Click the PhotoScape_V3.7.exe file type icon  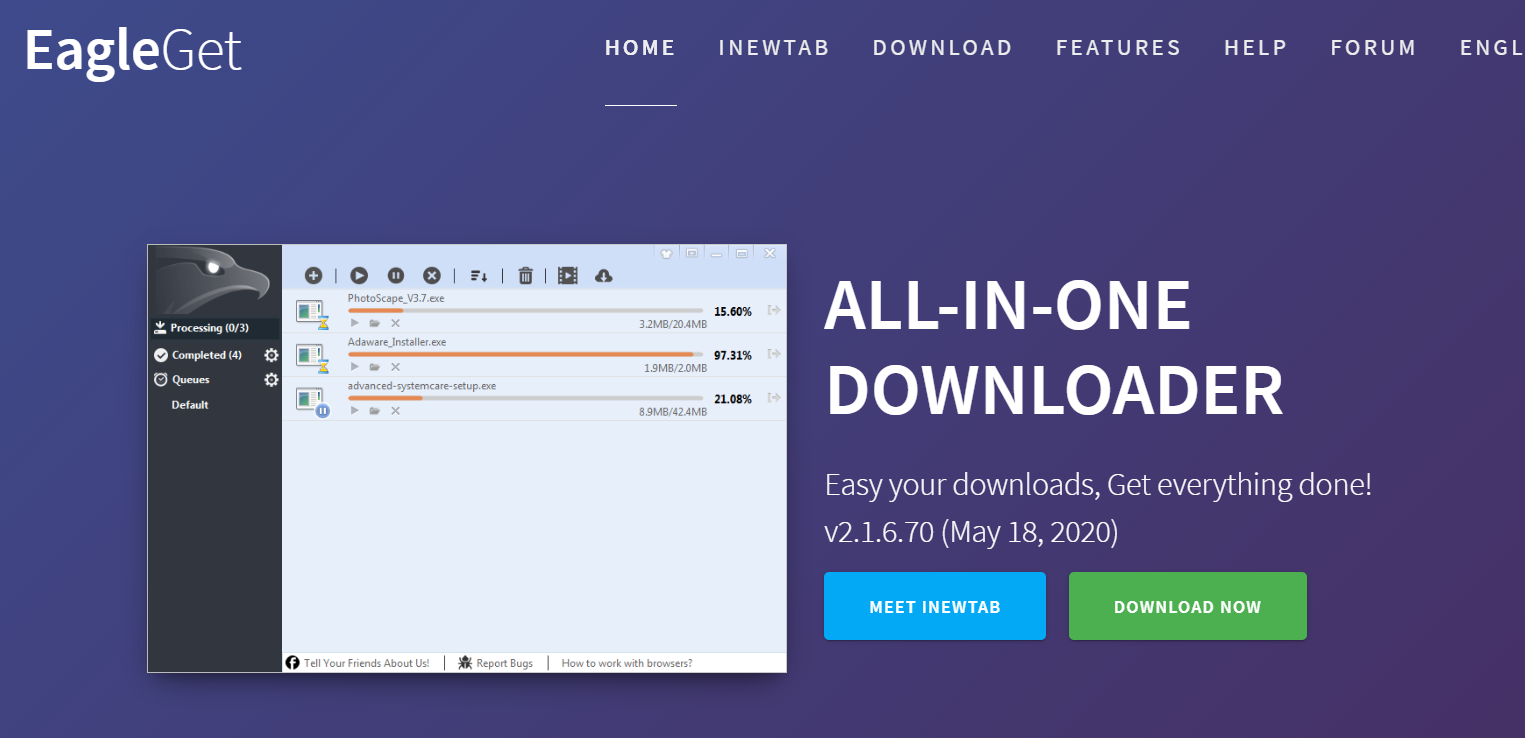(x=312, y=314)
